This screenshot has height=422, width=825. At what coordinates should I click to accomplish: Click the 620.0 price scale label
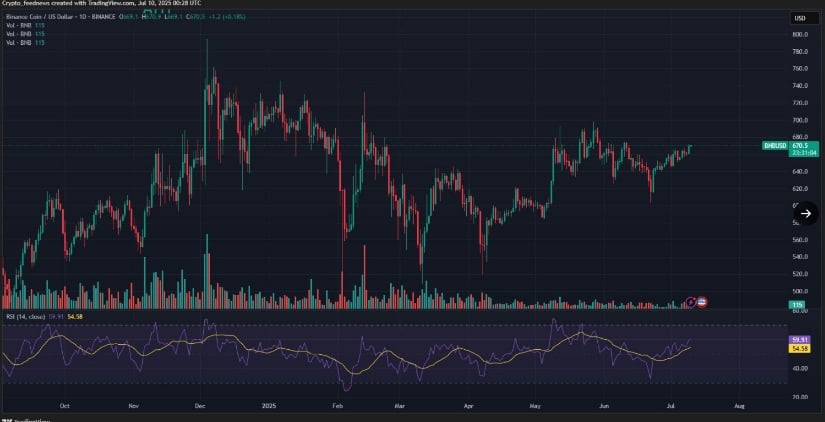[800, 188]
